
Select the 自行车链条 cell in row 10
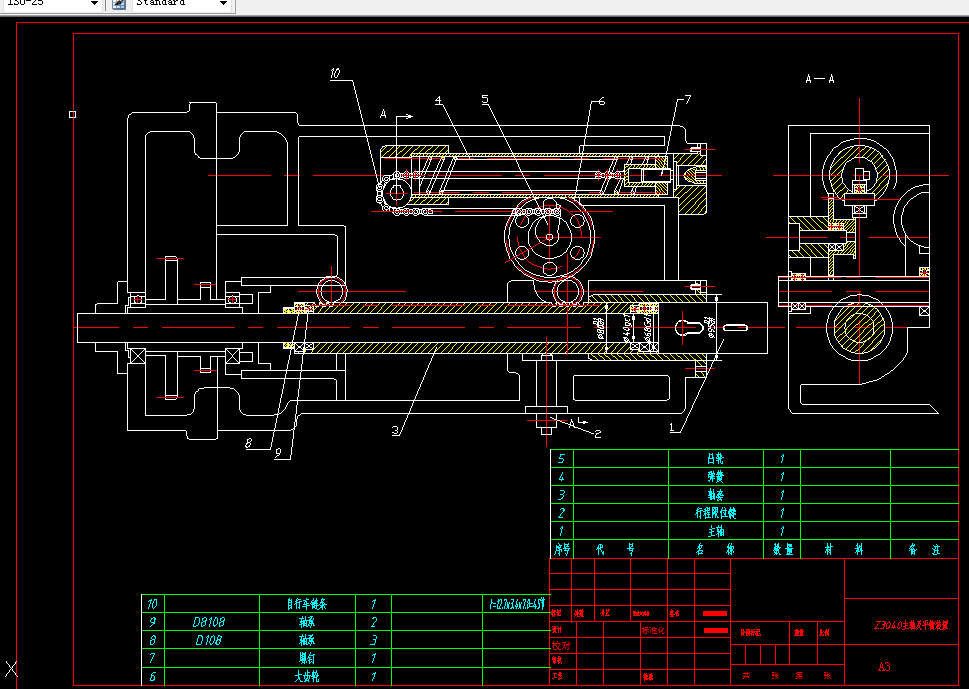coord(307,604)
